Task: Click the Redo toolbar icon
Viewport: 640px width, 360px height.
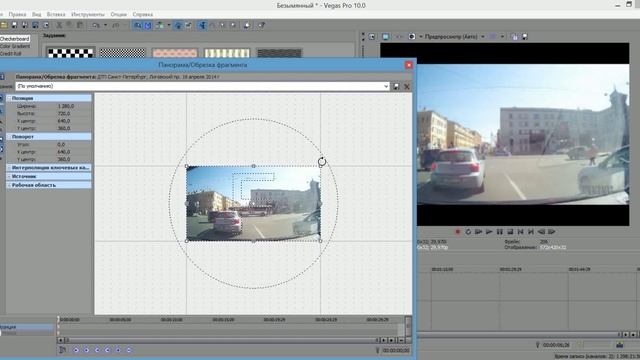Action: pos(116,25)
